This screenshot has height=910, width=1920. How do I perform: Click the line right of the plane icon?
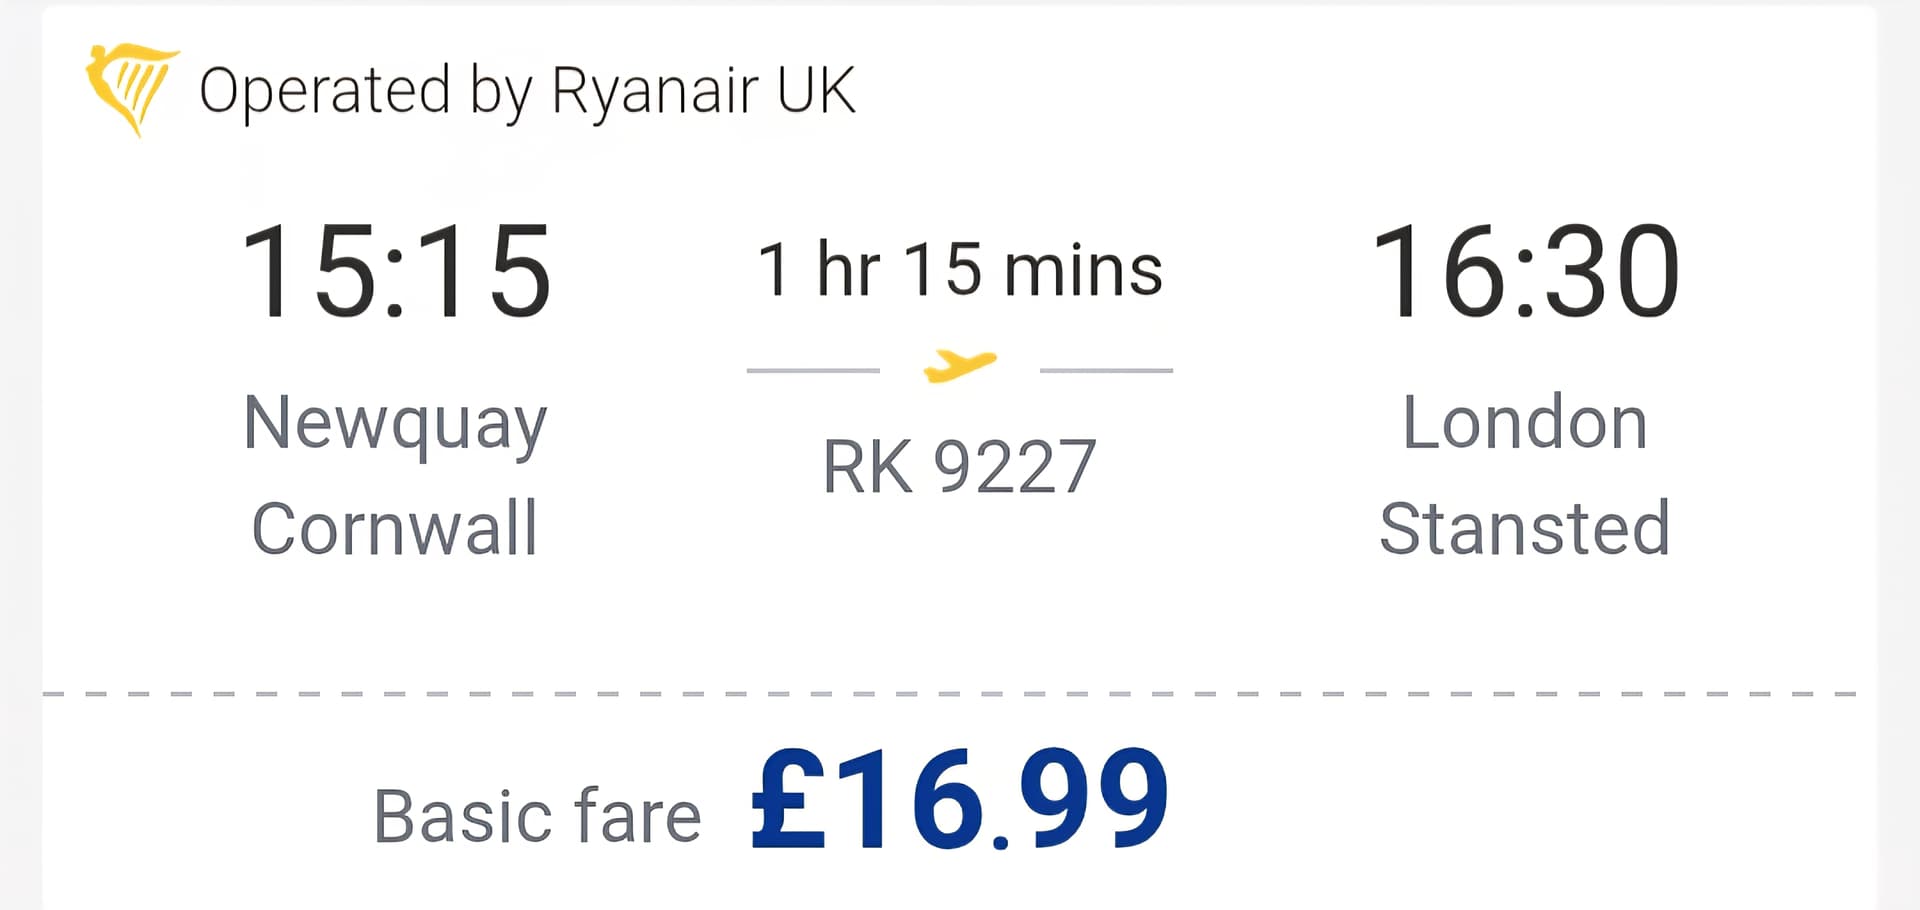[1106, 370]
